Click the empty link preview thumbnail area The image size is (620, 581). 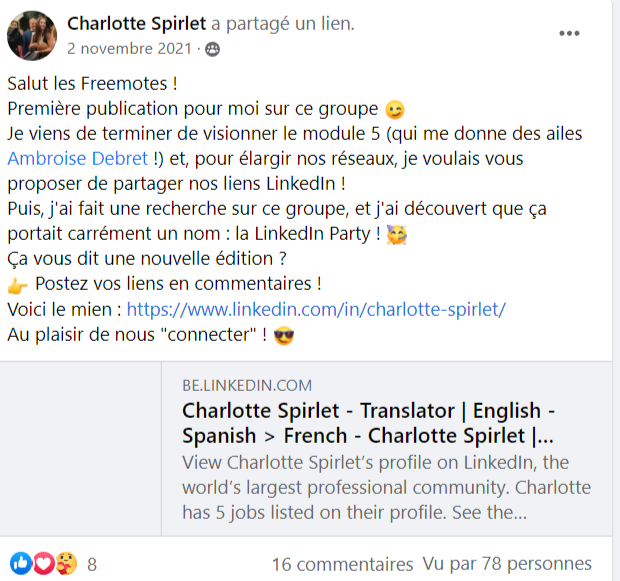pyautogui.click(x=84, y=448)
